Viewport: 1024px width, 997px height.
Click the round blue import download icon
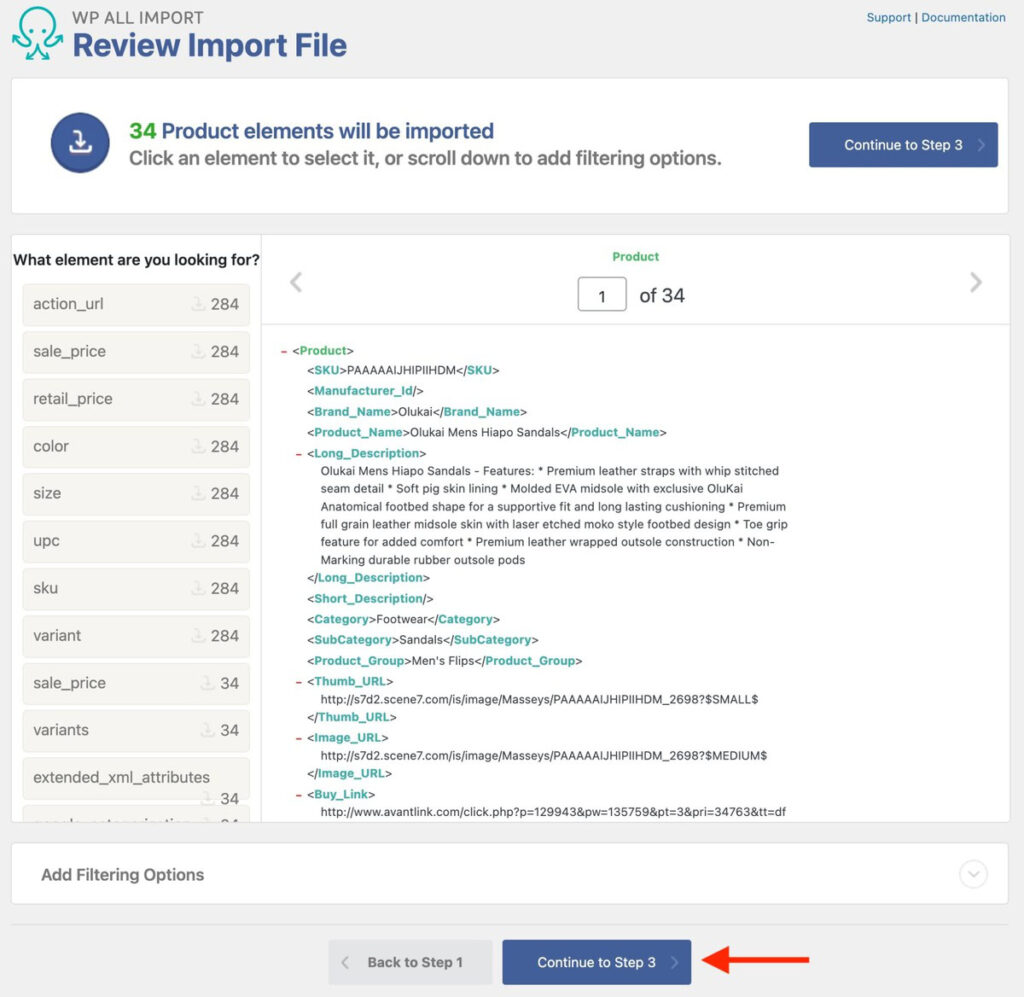click(x=80, y=143)
